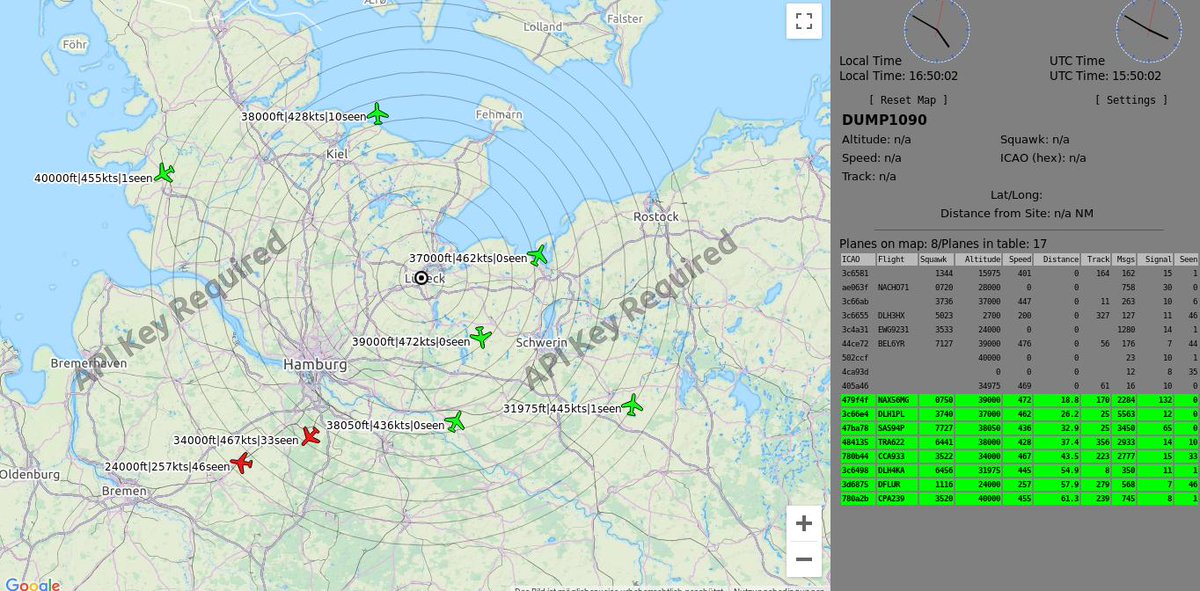Select the green plane at 38050ft 436kts
Screen dimensions: 1200x591
click(456, 421)
